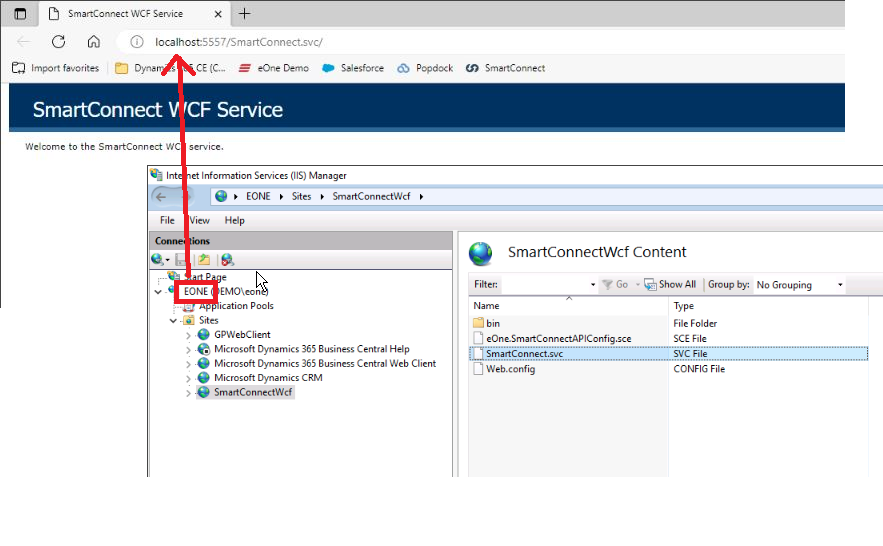Image resolution: width=883 pixels, height=546 pixels.
Task: Select the bin folder in content list
Action: [x=493, y=323]
